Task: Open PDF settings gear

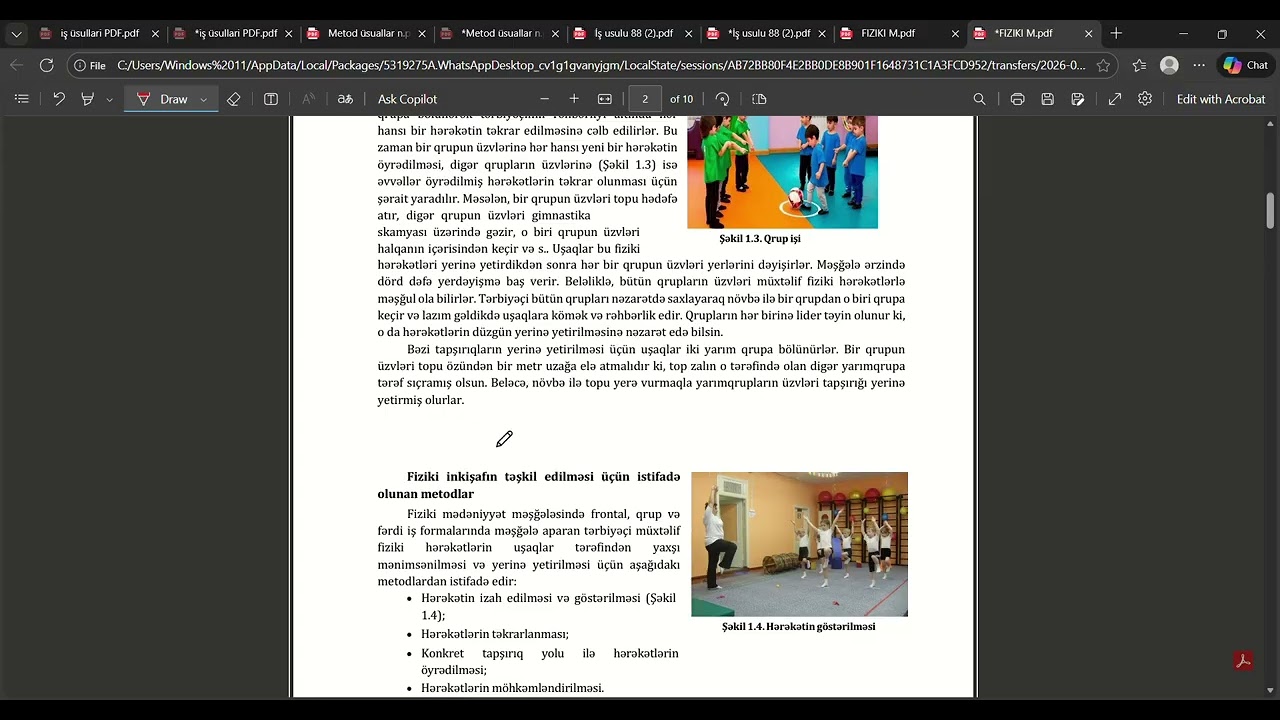Action: 1145,99
